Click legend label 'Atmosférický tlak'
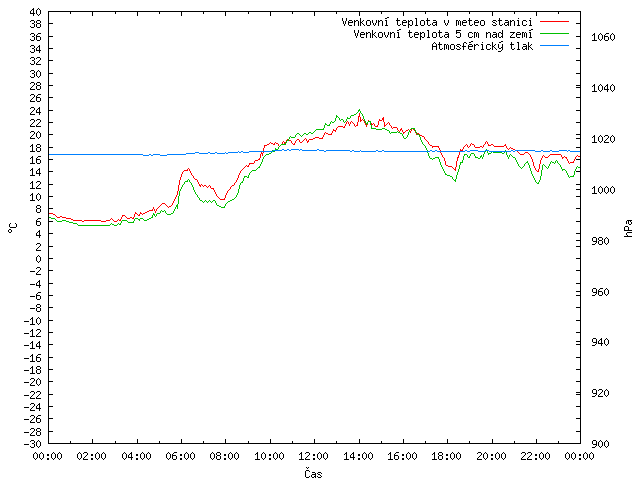This screenshot has height=480, width=640. coord(482,46)
